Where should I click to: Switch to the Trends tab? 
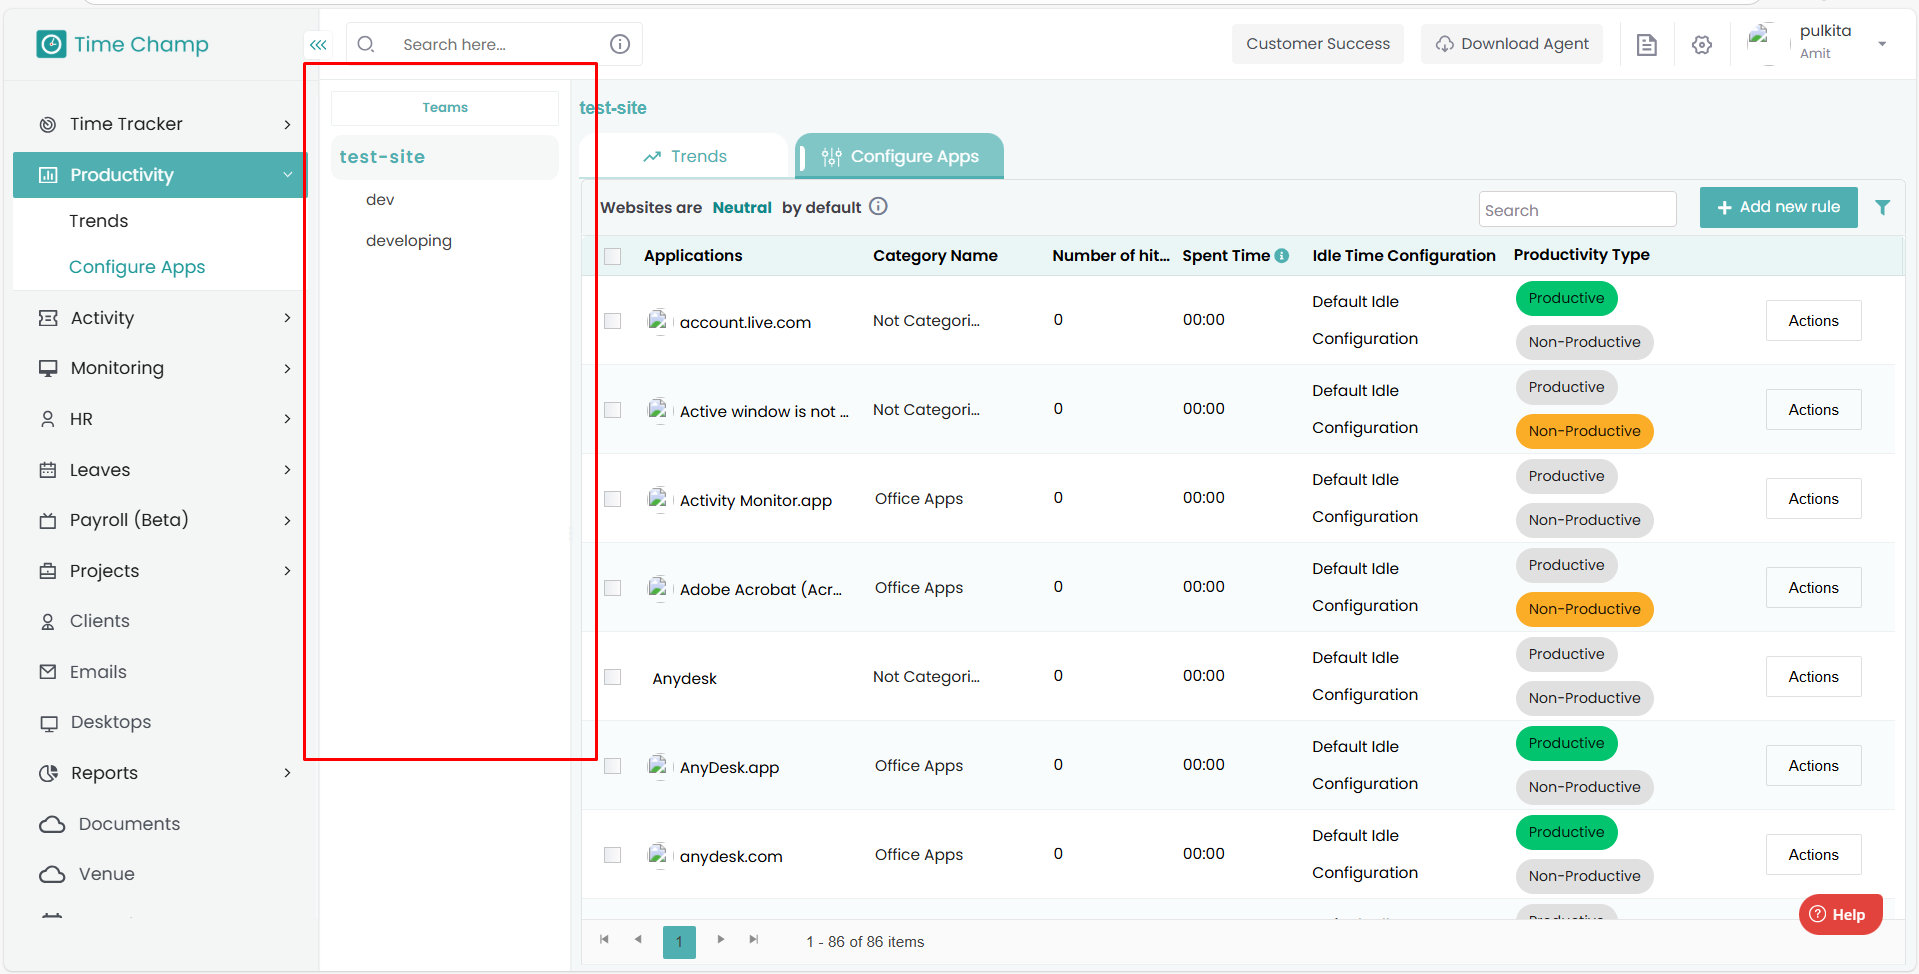click(x=685, y=157)
